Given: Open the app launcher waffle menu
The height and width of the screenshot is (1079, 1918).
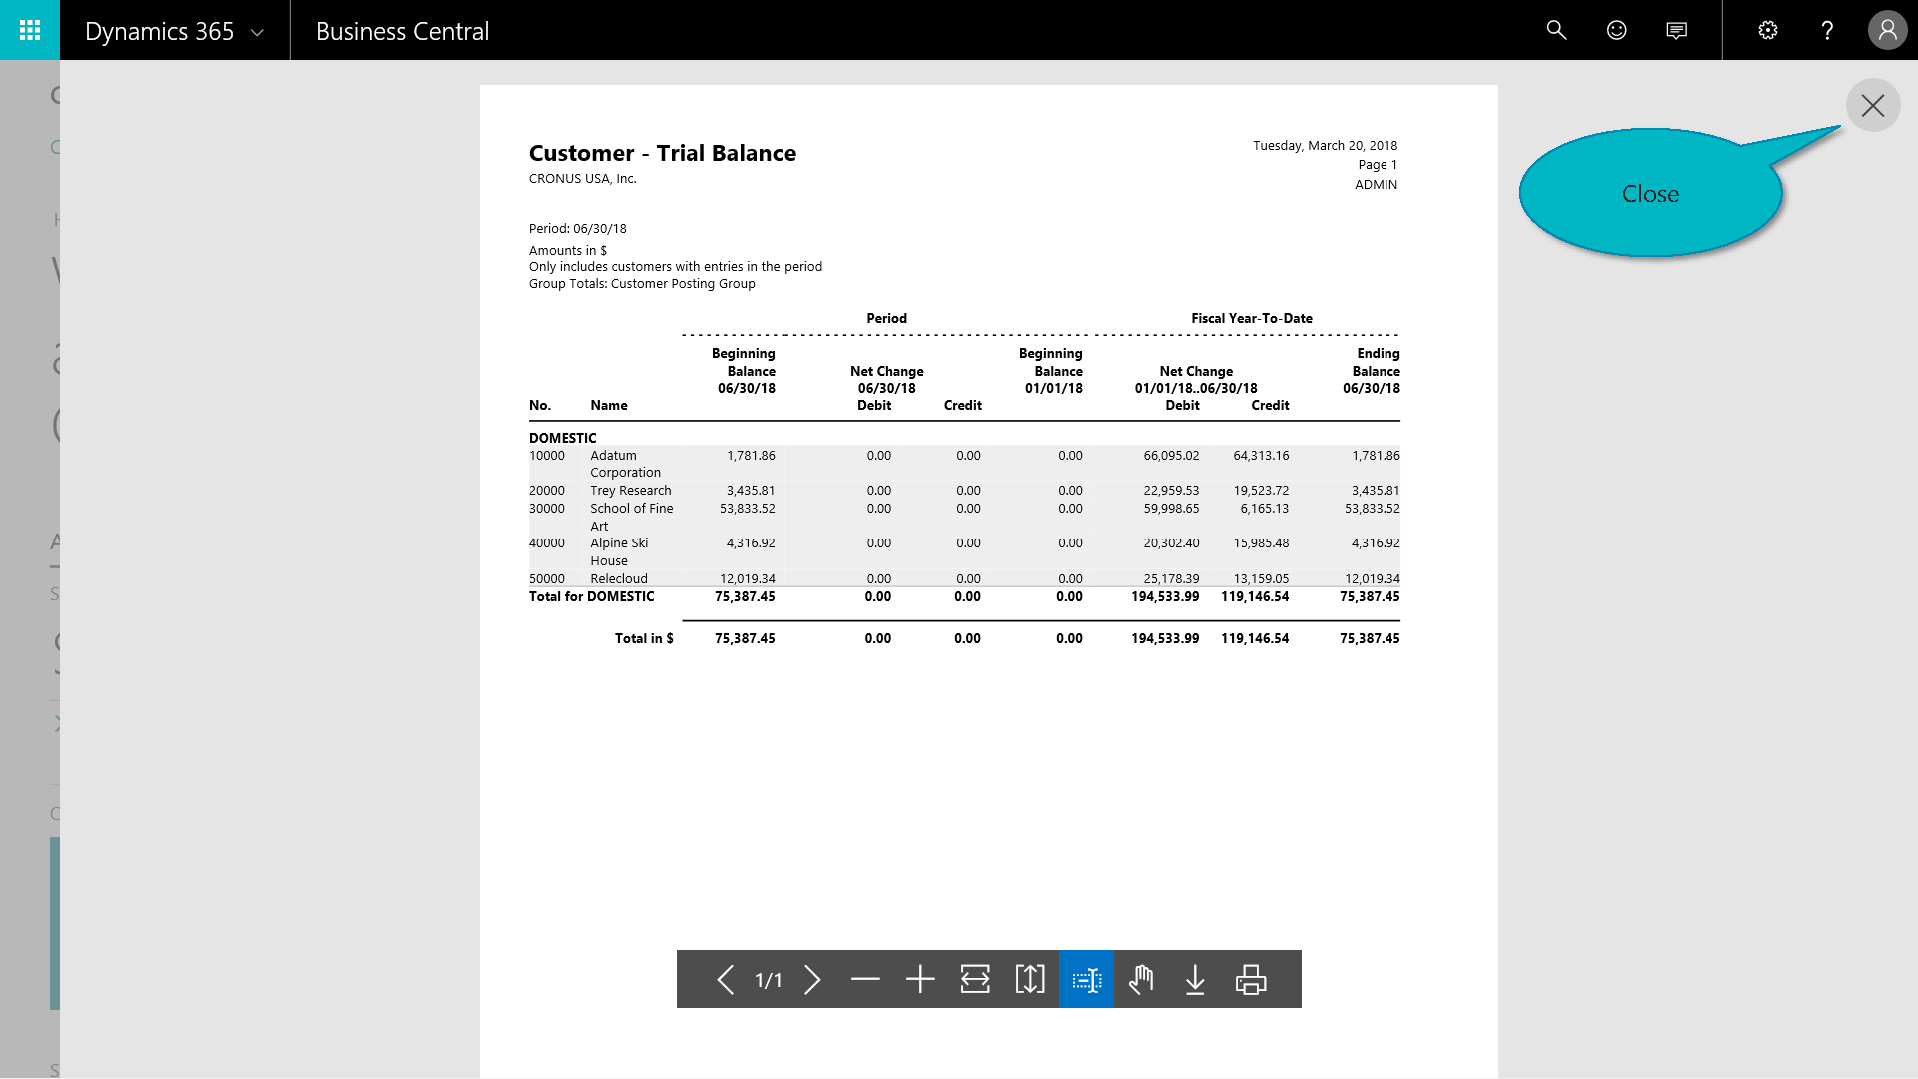Looking at the screenshot, I should pos(30,30).
